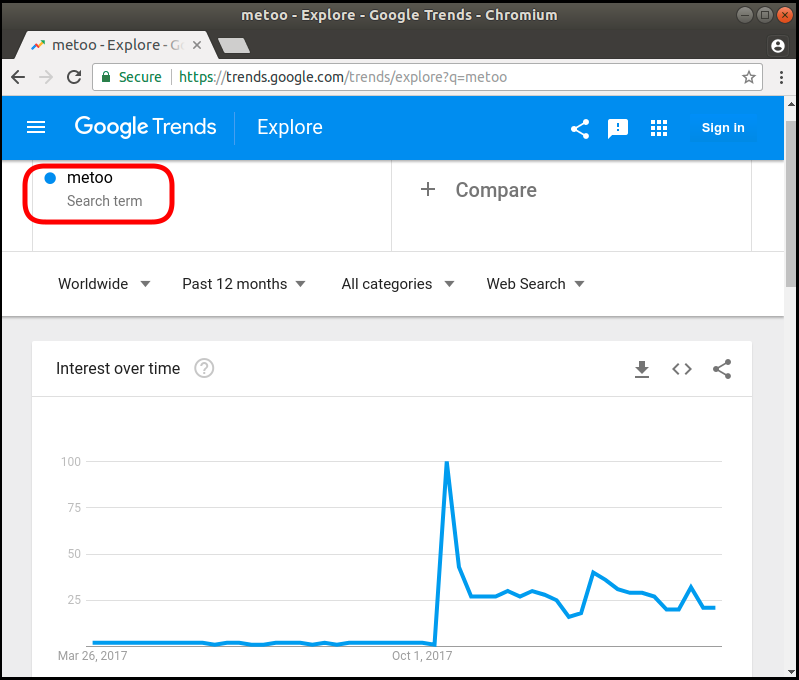Open the Google apps grid
The height and width of the screenshot is (680, 799).
click(x=658, y=128)
